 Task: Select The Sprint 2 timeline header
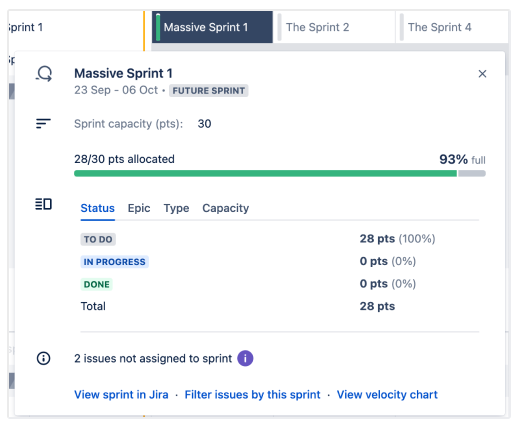[334, 27]
